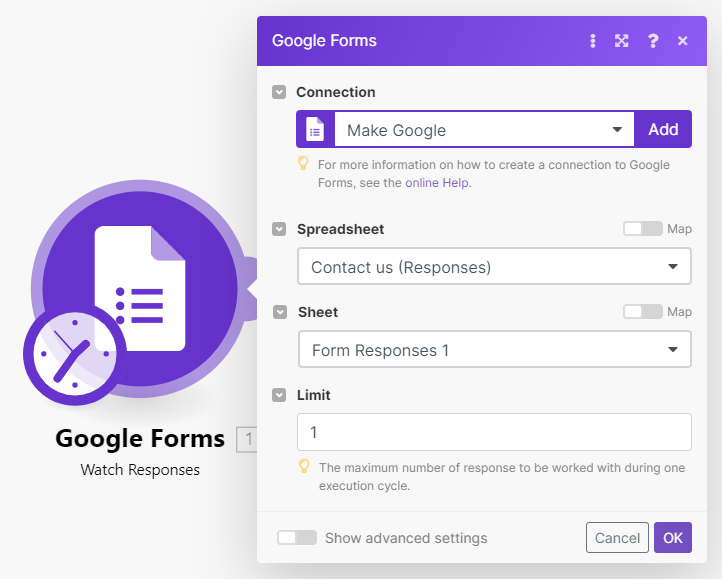Open the three-dot options menu in header
This screenshot has height=579, width=722.
coord(593,41)
